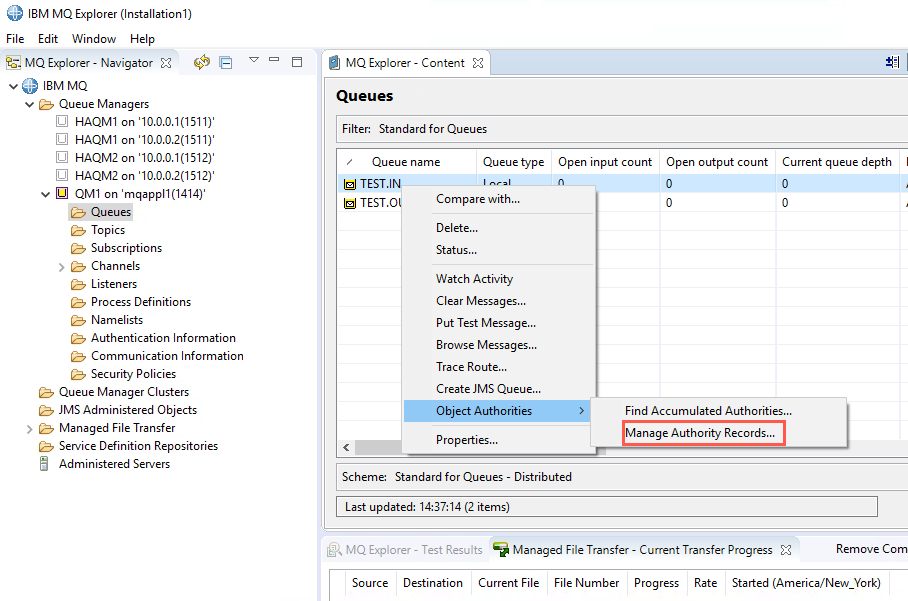Sort by Queue type column header

pos(513,162)
